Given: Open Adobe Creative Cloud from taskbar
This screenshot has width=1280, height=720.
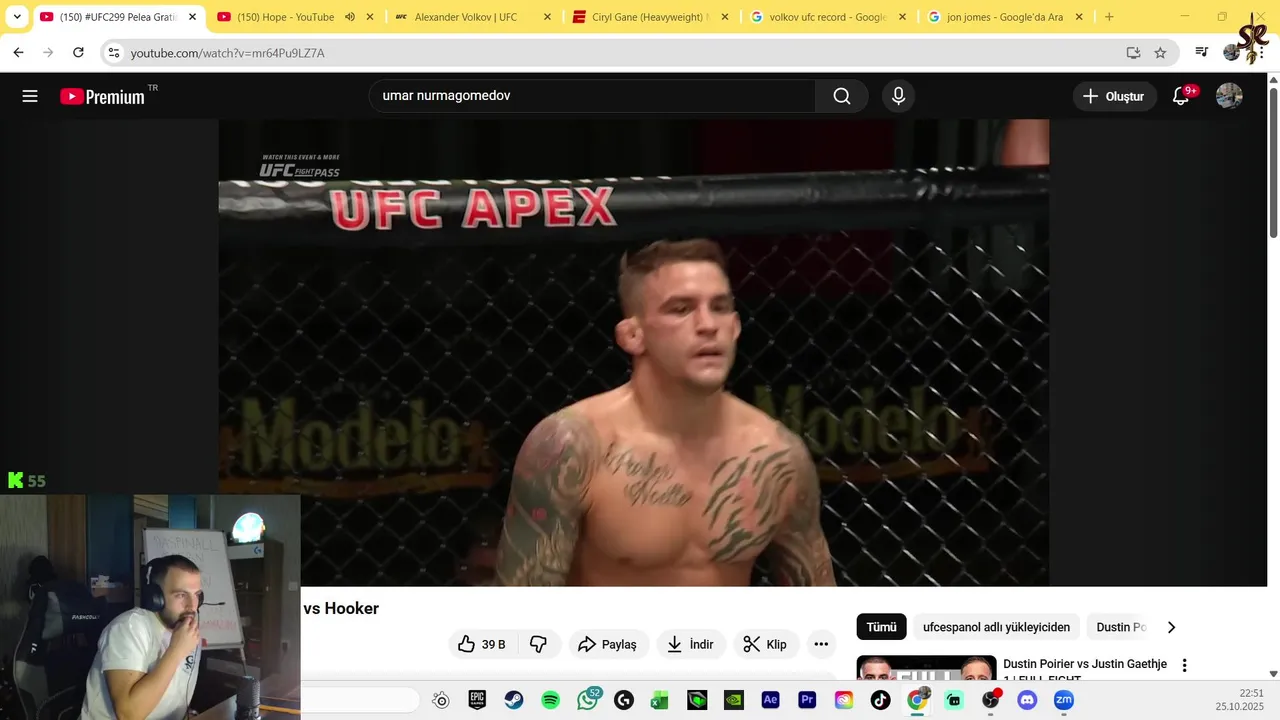Looking at the screenshot, I should click(844, 700).
